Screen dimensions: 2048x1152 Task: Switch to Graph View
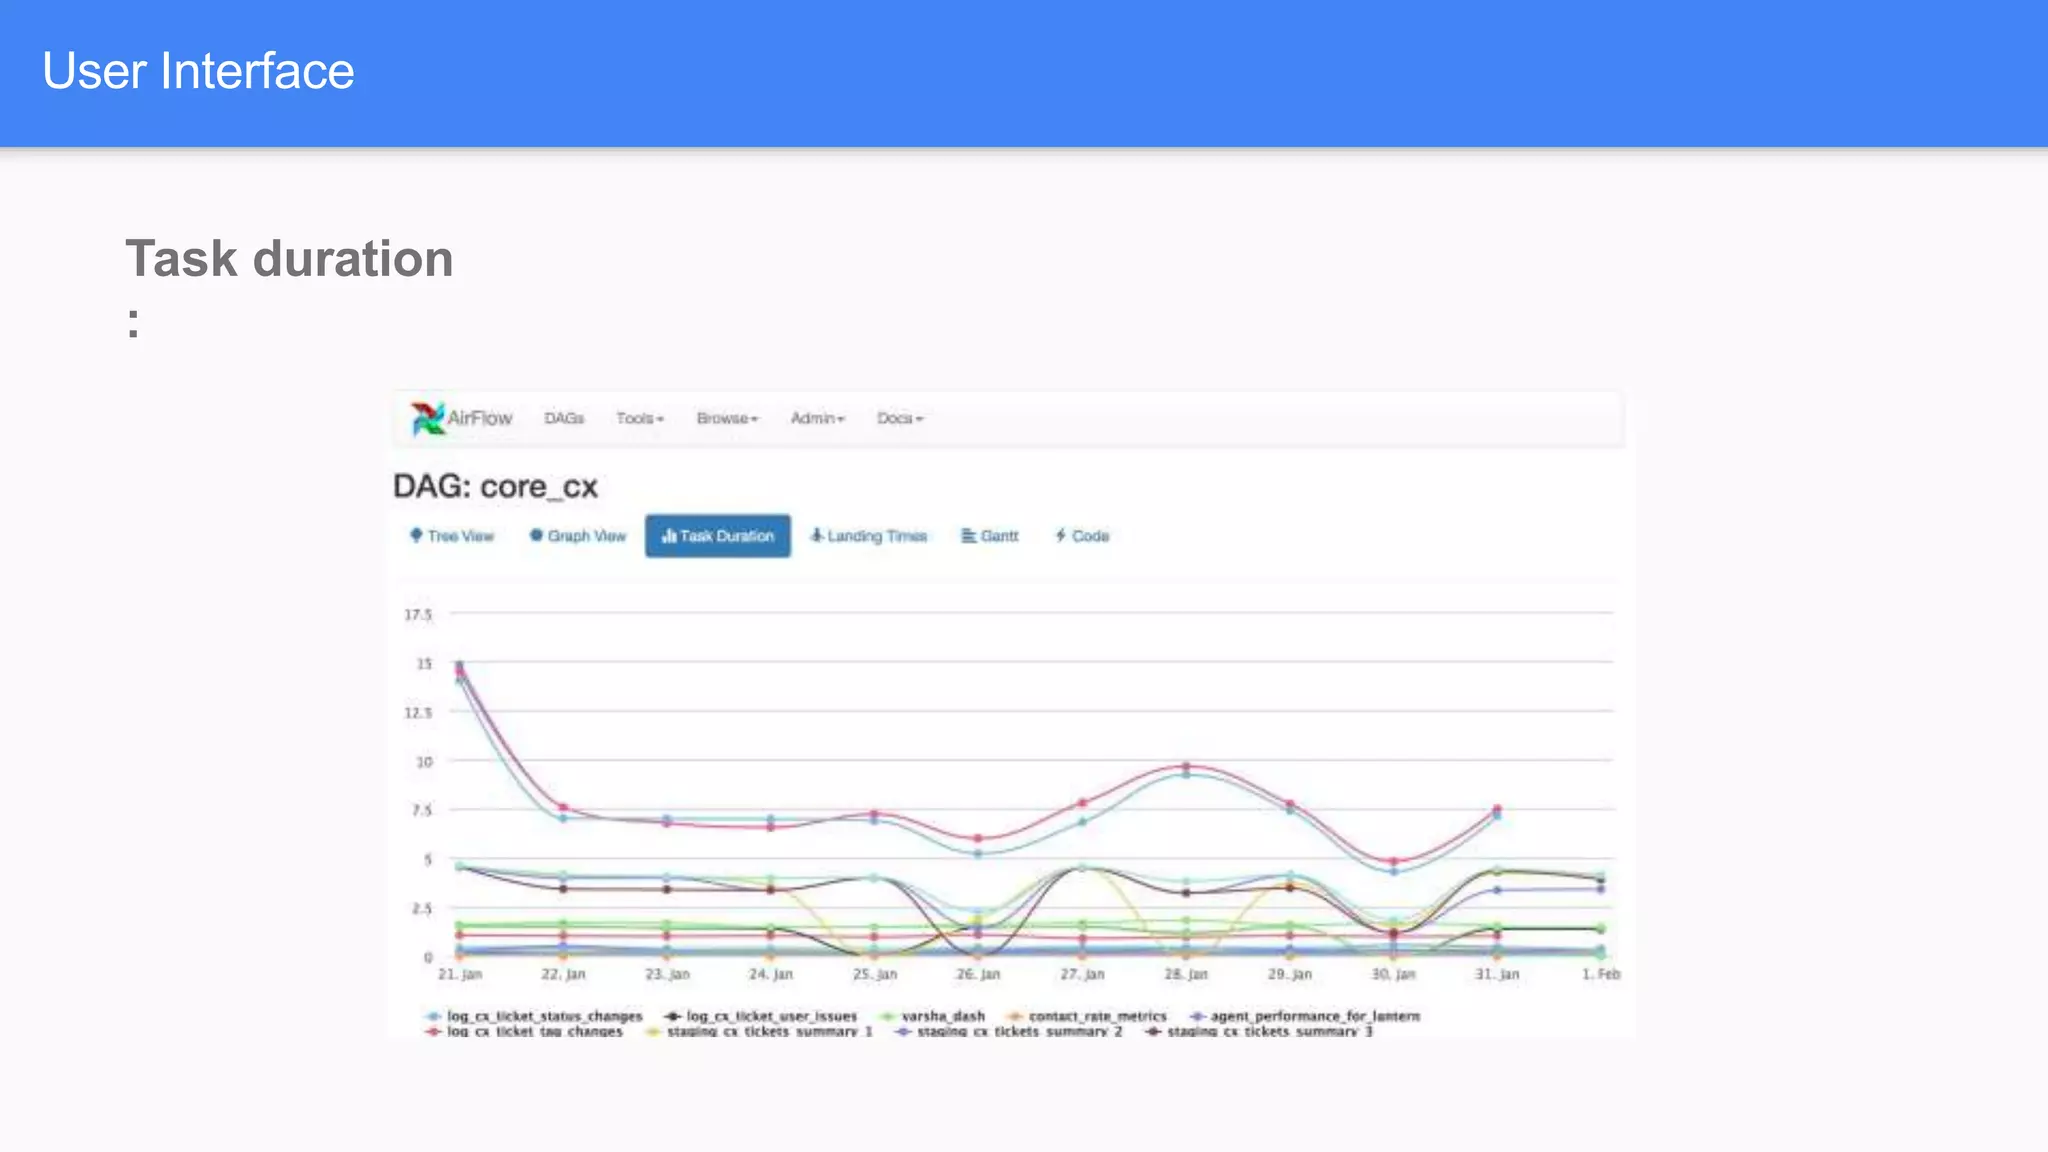point(586,536)
